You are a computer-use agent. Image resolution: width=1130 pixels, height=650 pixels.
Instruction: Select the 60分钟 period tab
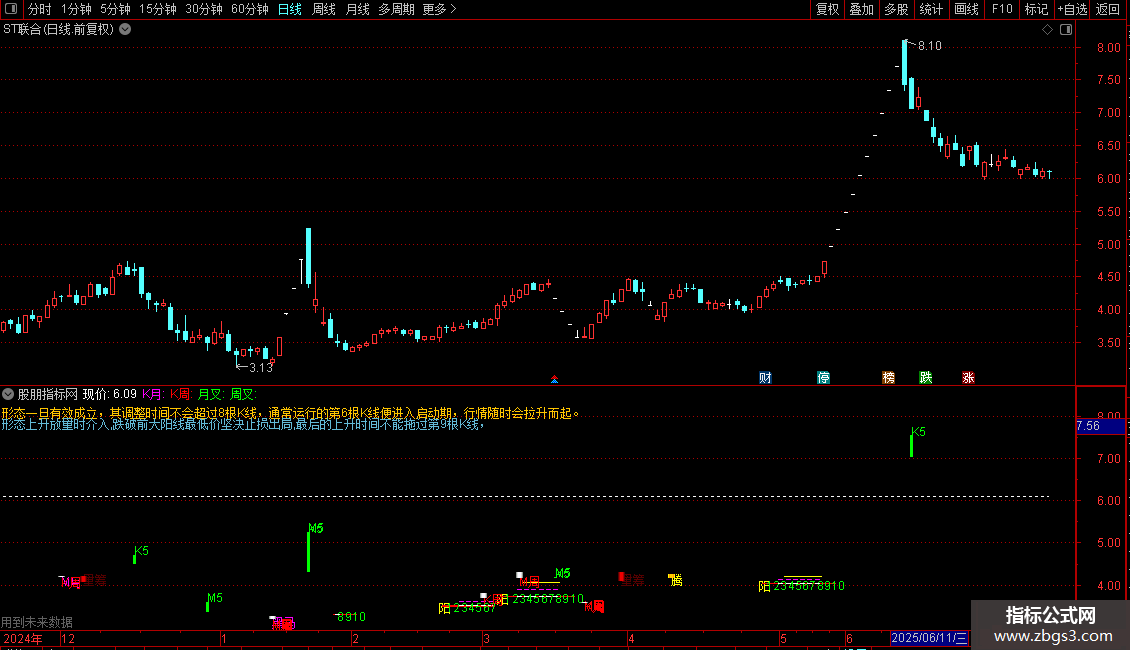(x=250, y=9)
